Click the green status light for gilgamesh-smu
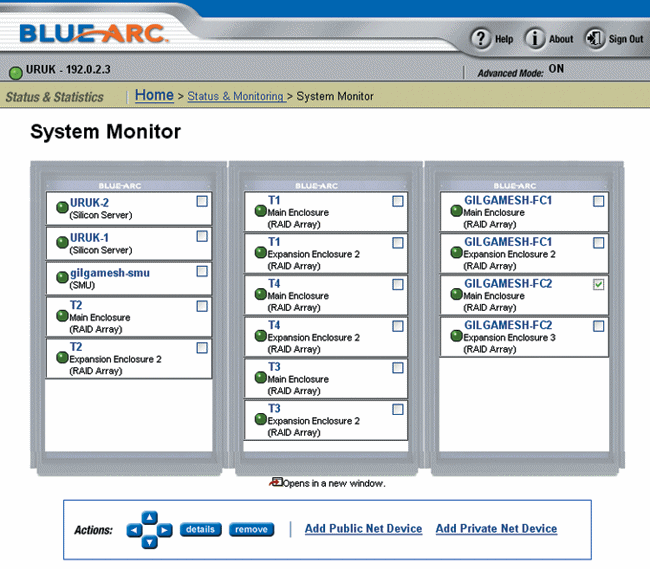The image size is (650, 569). click(x=62, y=277)
